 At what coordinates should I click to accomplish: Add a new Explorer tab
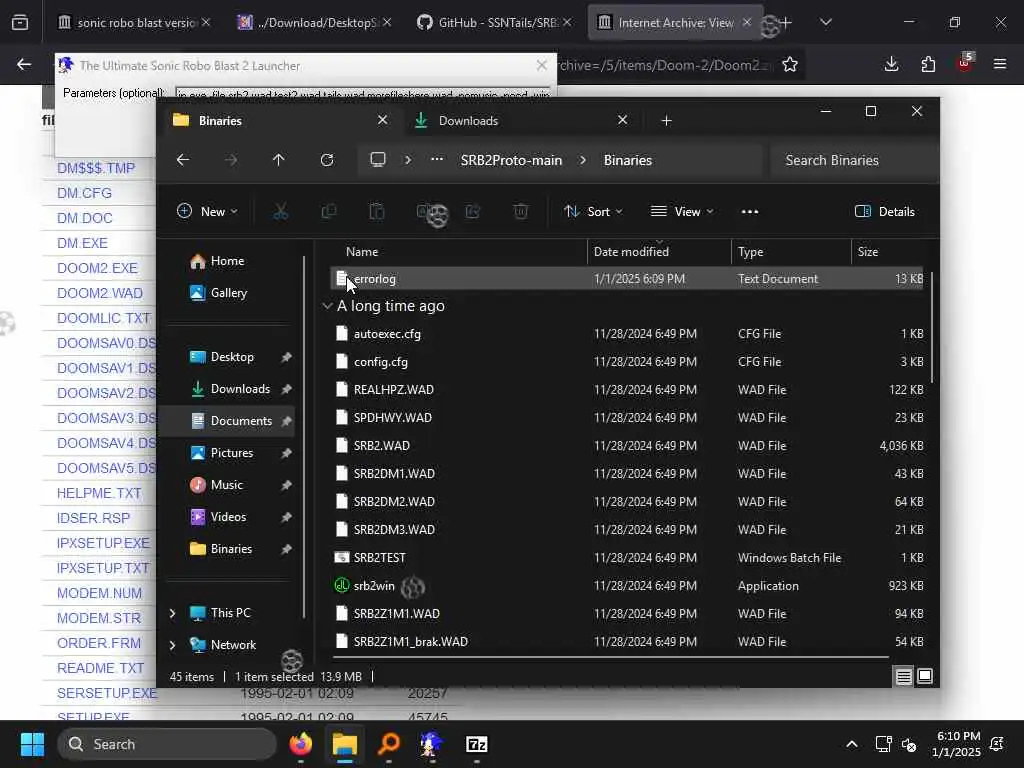point(666,121)
